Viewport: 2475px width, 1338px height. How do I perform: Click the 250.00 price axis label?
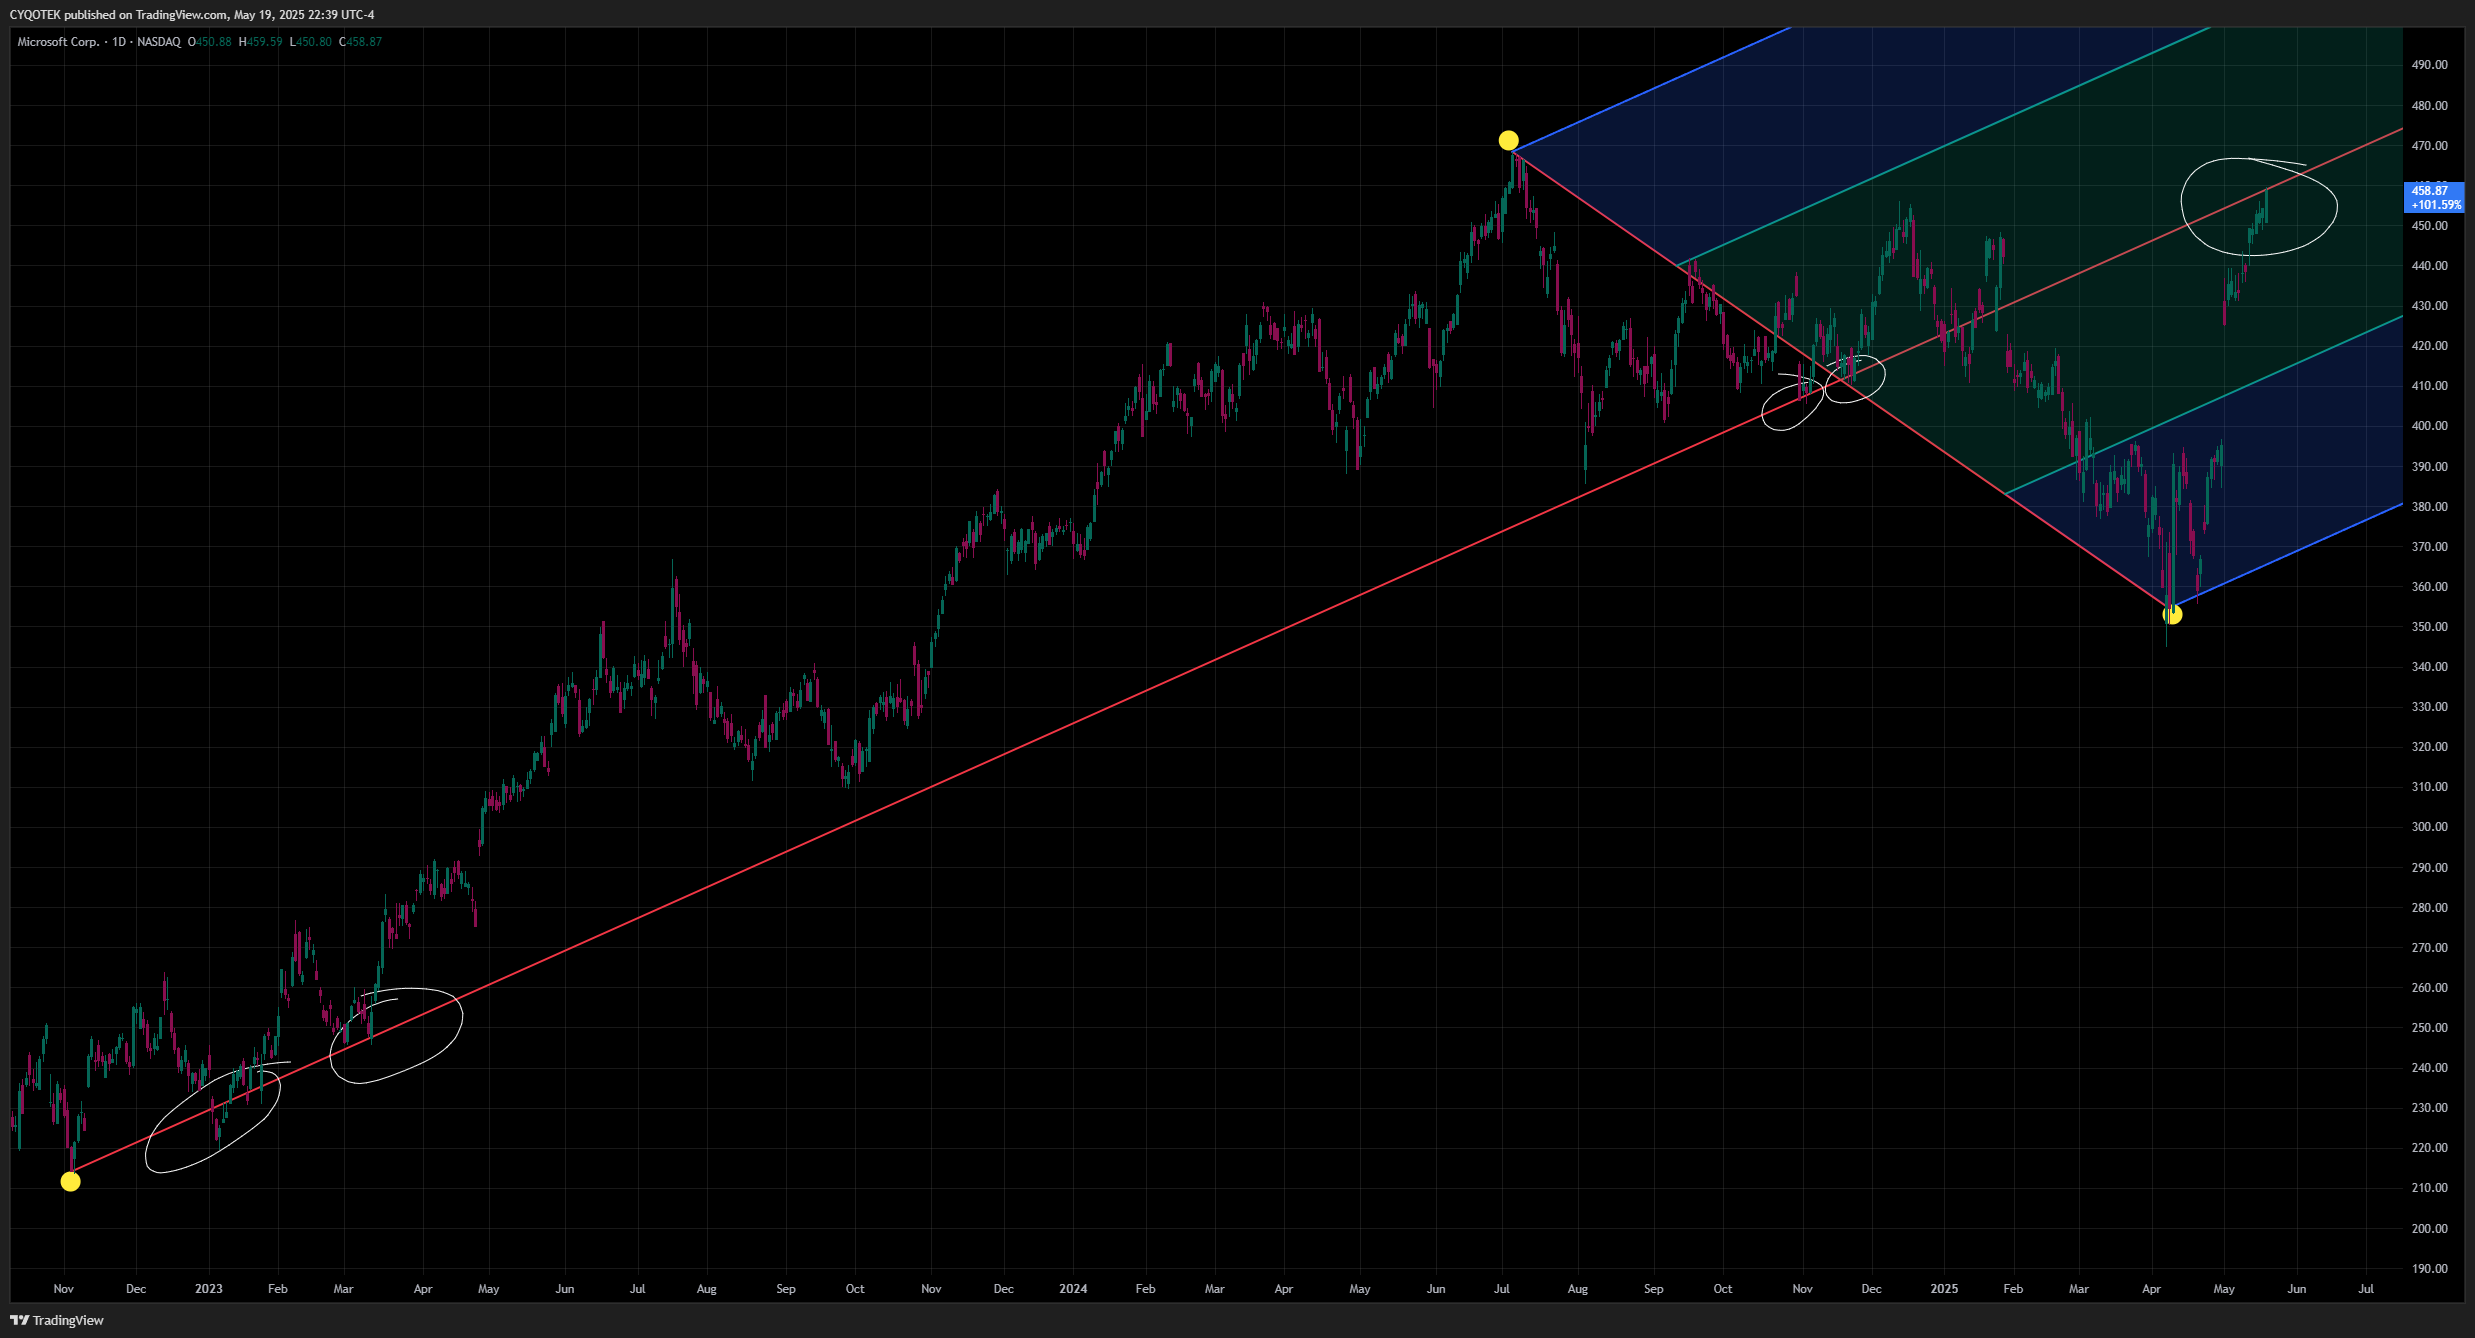pyautogui.click(x=2429, y=1028)
